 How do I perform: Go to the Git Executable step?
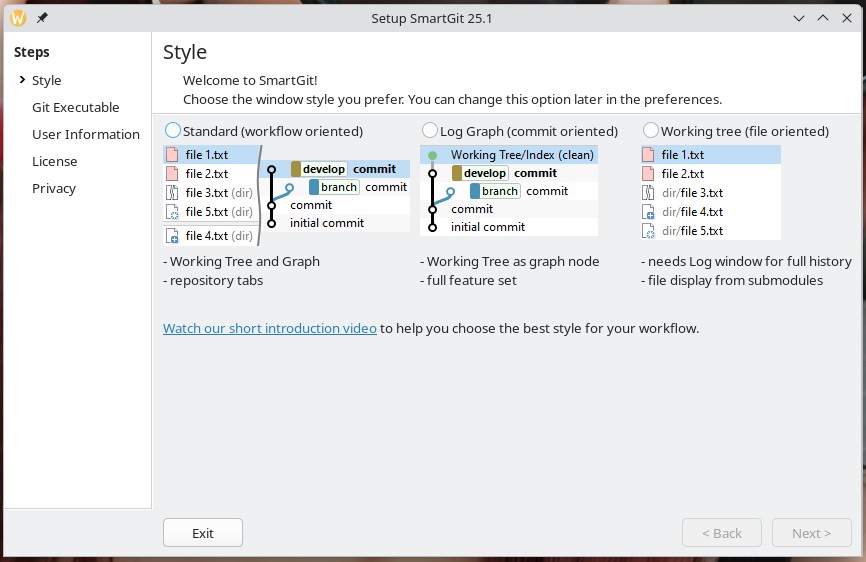point(75,107)
